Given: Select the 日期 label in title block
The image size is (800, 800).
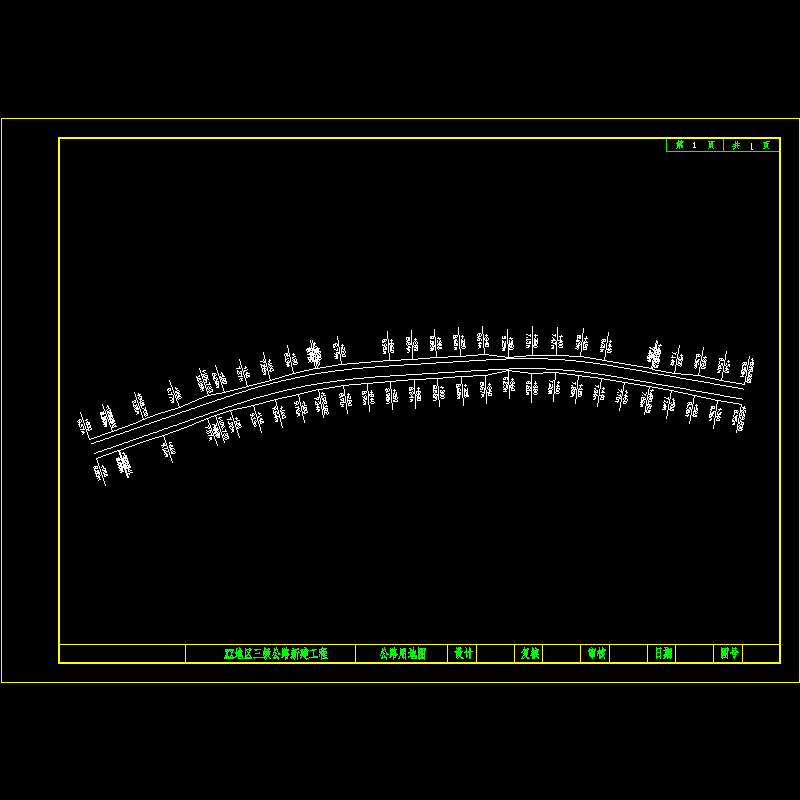Looking at the screenshot, I should (663, 653).
